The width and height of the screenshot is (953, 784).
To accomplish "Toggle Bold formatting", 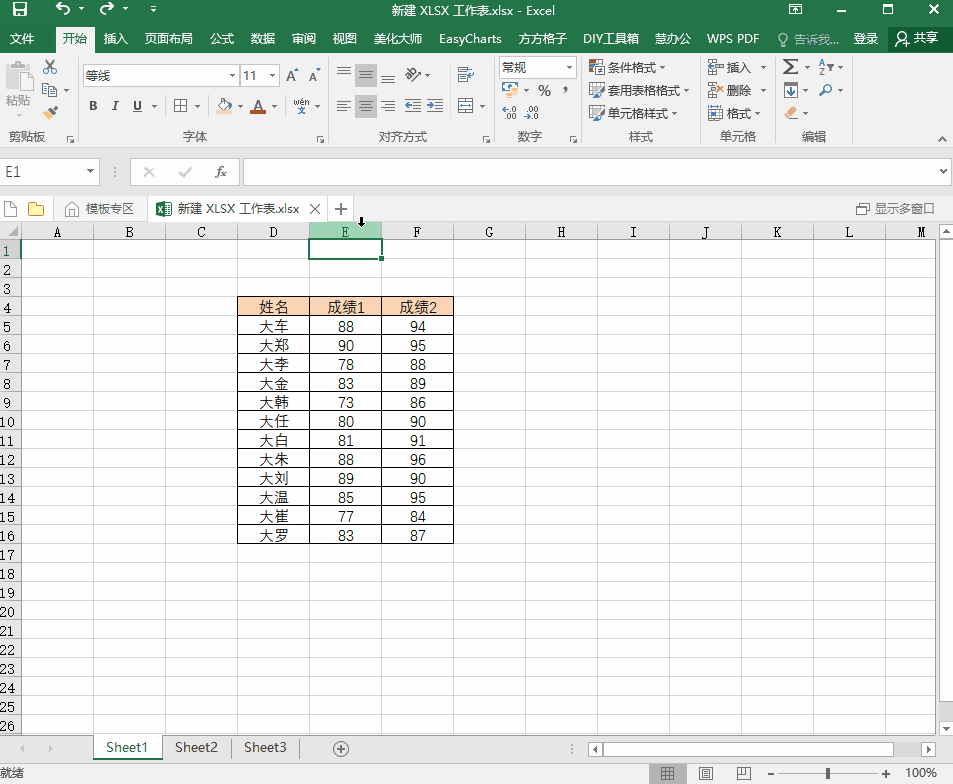I will 93,106.
